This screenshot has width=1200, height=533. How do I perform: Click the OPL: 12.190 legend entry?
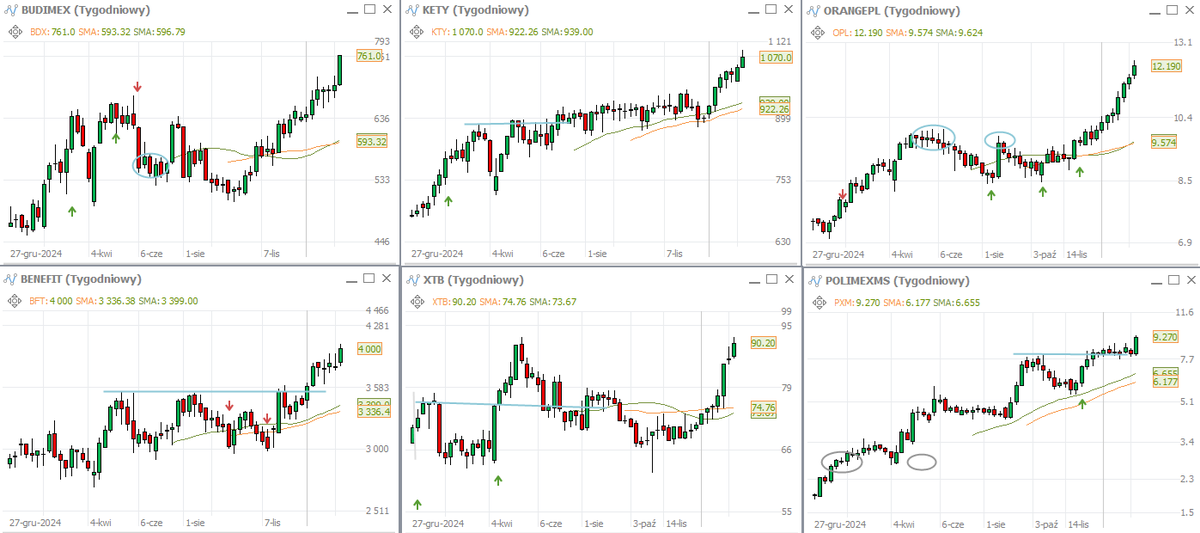[858, 31]
